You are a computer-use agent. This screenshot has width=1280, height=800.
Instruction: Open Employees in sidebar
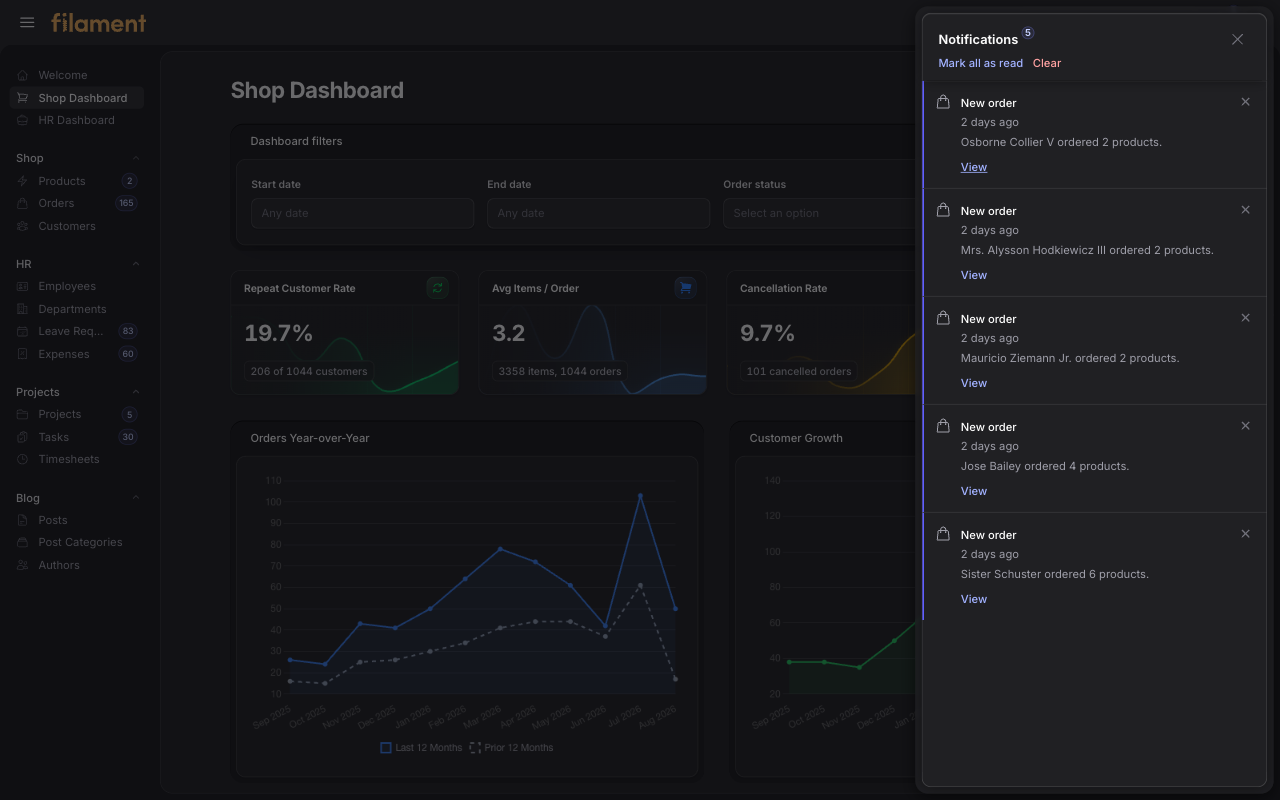(x=77, y=286)
